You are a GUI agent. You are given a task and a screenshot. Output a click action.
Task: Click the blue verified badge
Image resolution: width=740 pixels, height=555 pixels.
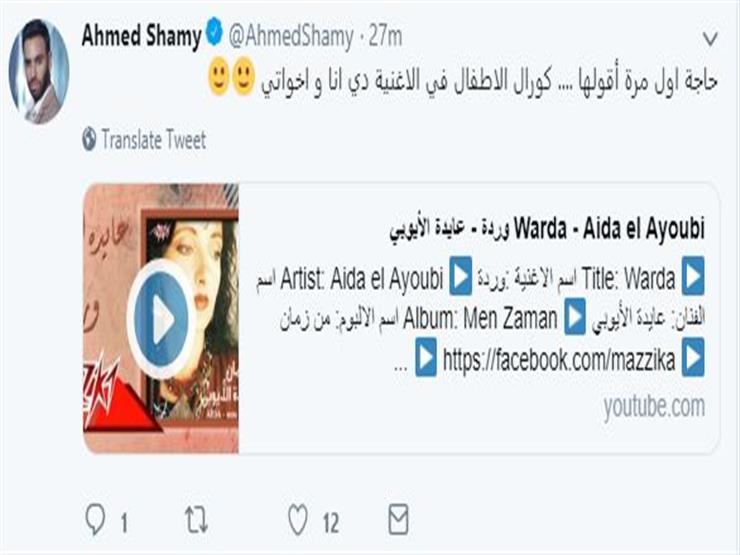click(215, 32)
